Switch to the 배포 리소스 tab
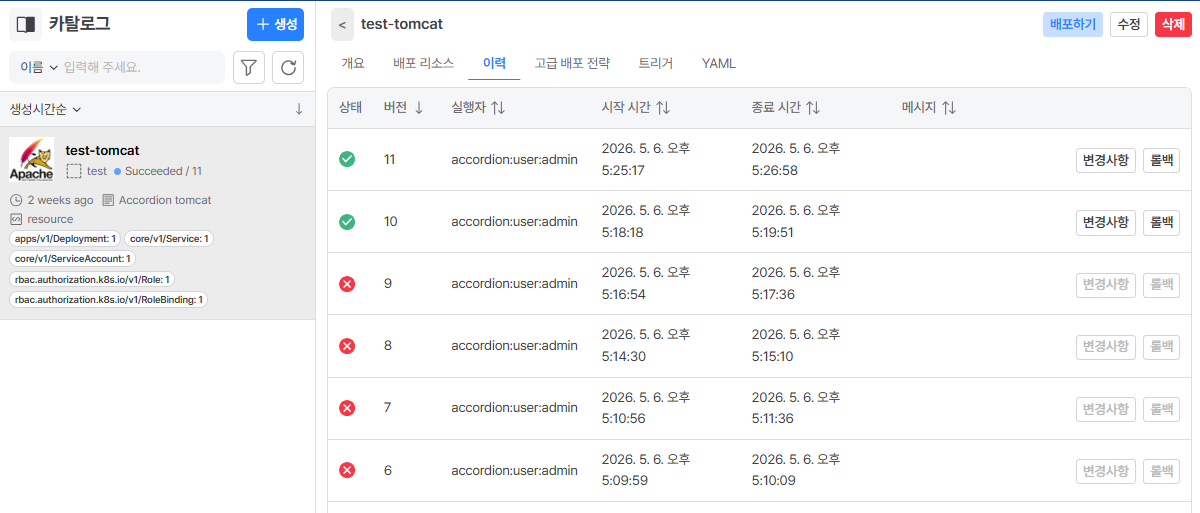The image size is (1200, 513). point(424,63)
